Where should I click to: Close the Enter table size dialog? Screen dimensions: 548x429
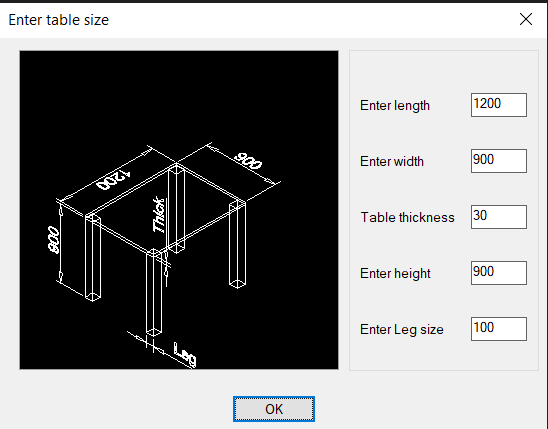click(x=526, y=19)
